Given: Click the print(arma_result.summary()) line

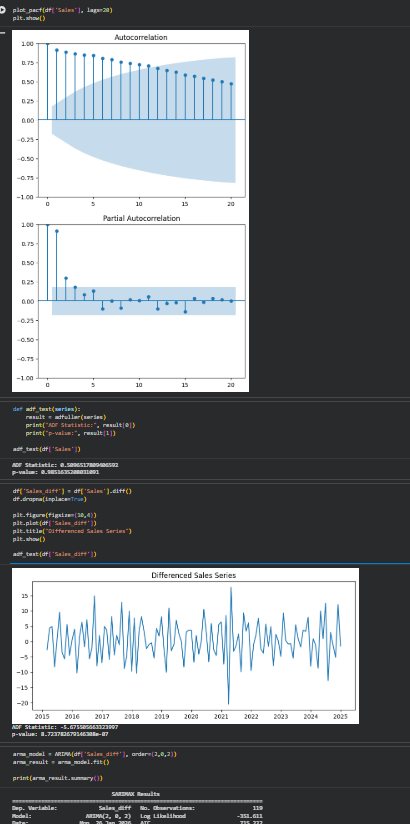Looking at the screenshot, I should click(x=58, y=777).
